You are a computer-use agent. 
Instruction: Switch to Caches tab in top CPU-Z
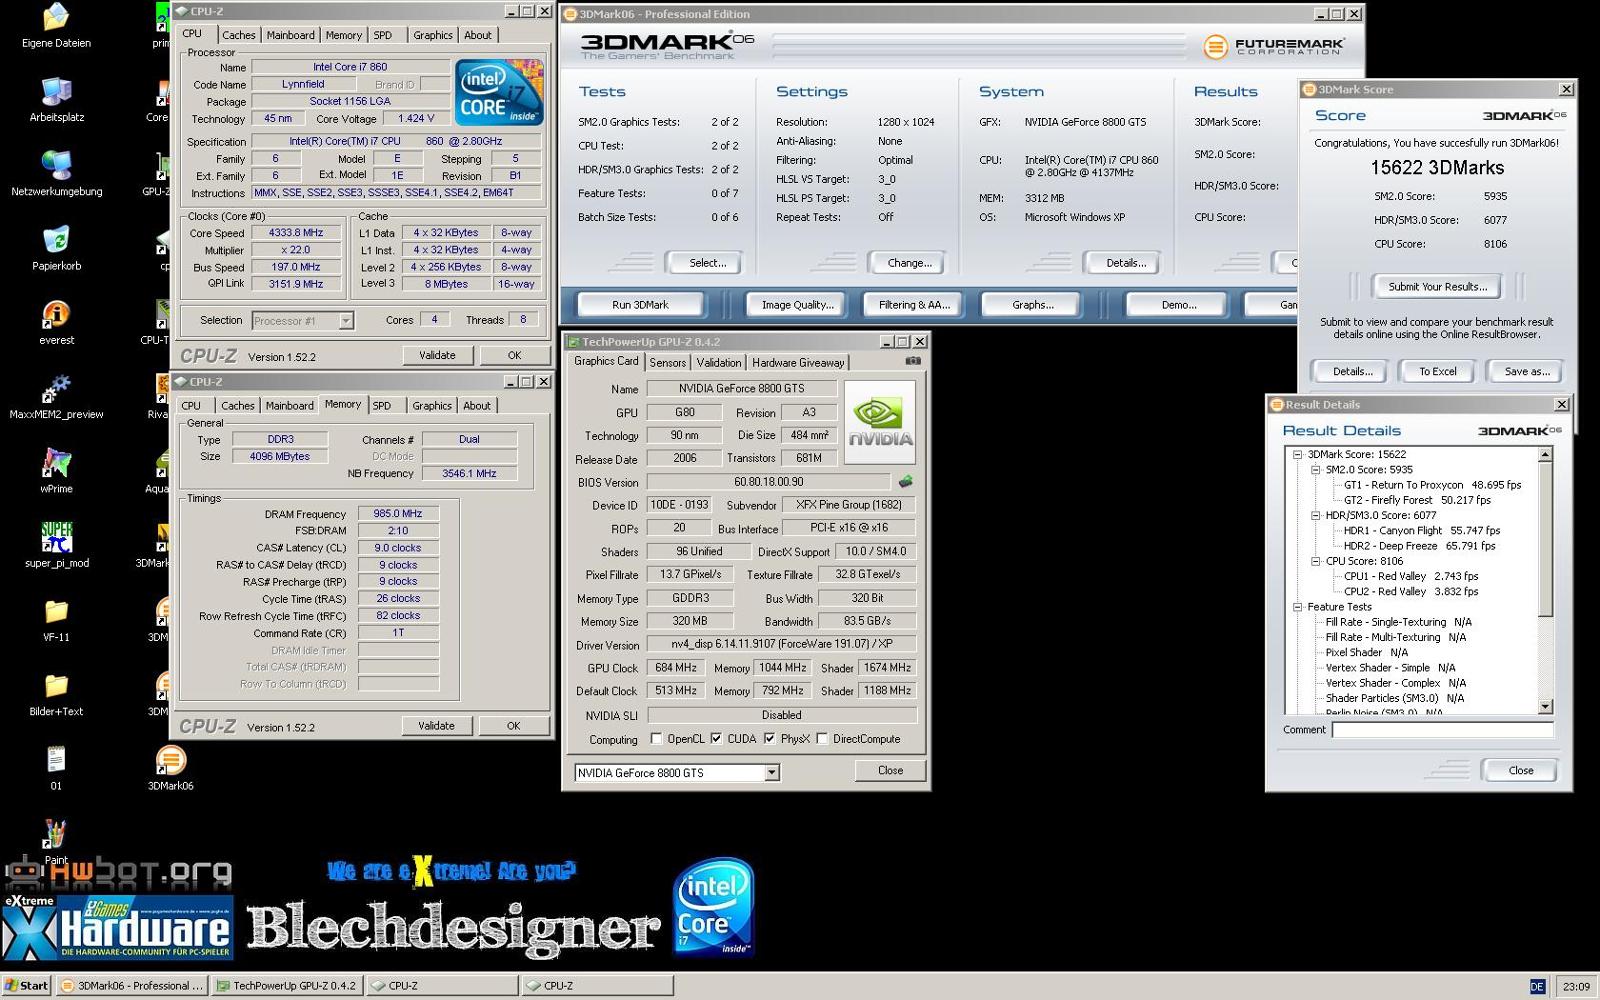click(238, 35)
